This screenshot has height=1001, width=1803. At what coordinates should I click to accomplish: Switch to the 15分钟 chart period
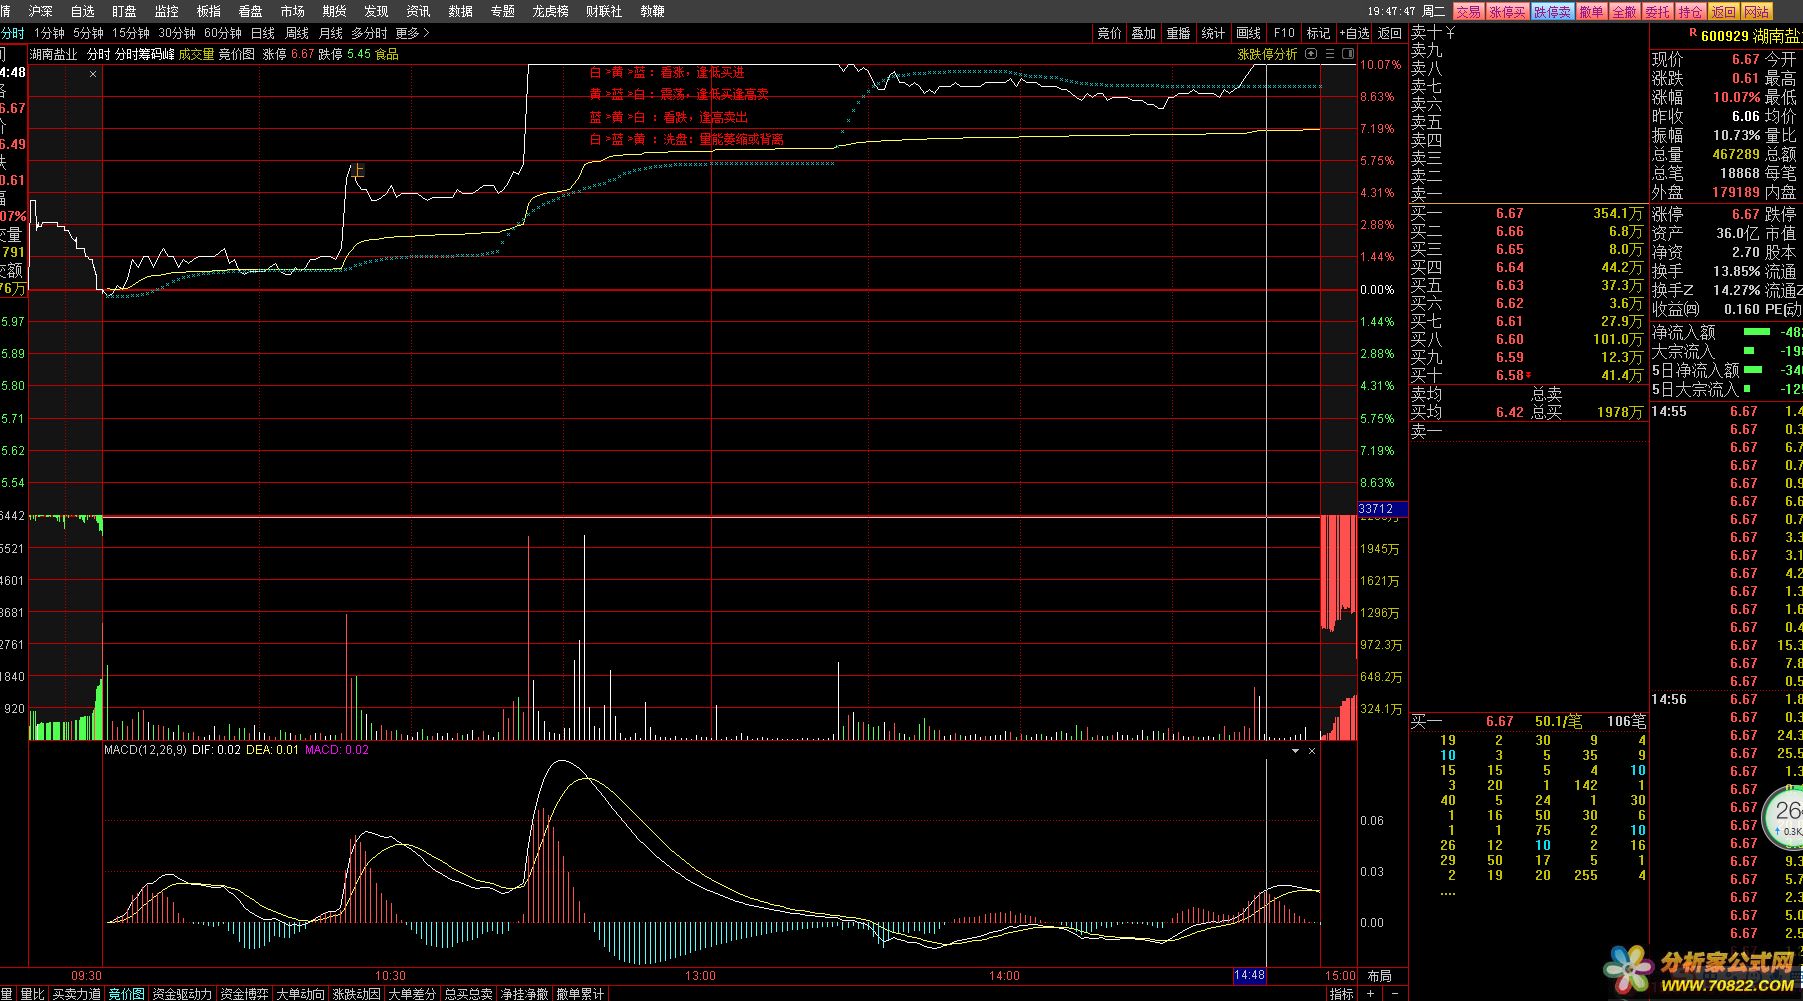(131, 33)
